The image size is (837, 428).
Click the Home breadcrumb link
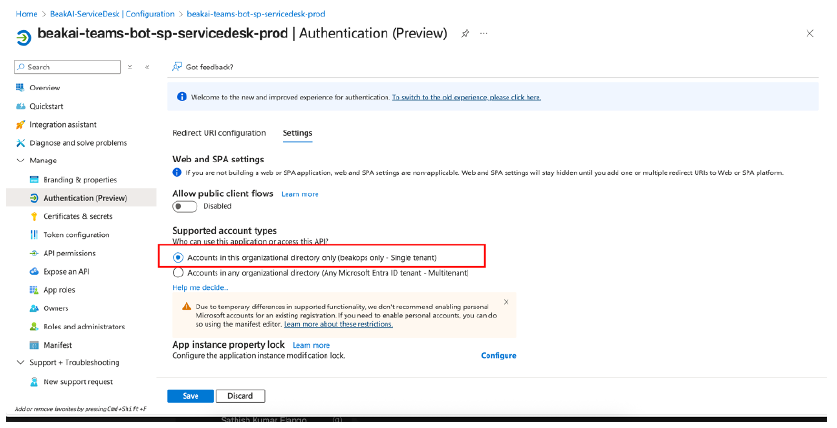27,14
